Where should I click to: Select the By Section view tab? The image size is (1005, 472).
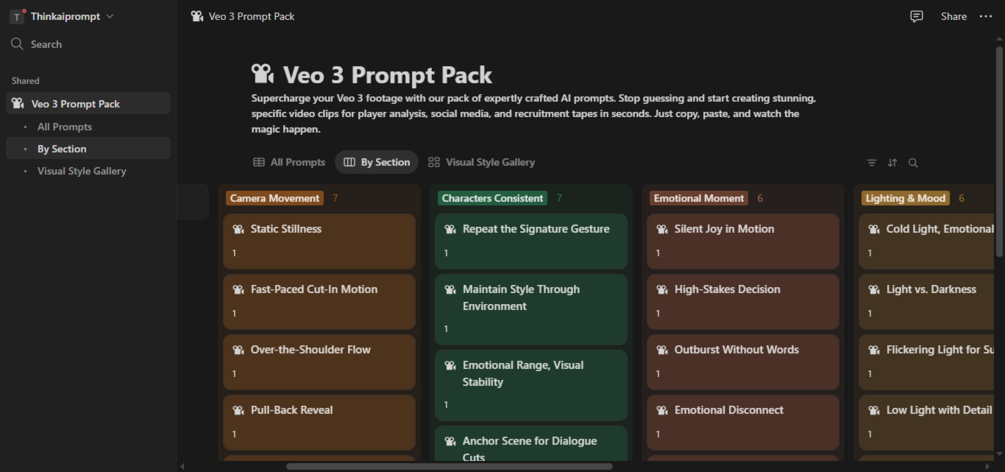tap(377, 162)
